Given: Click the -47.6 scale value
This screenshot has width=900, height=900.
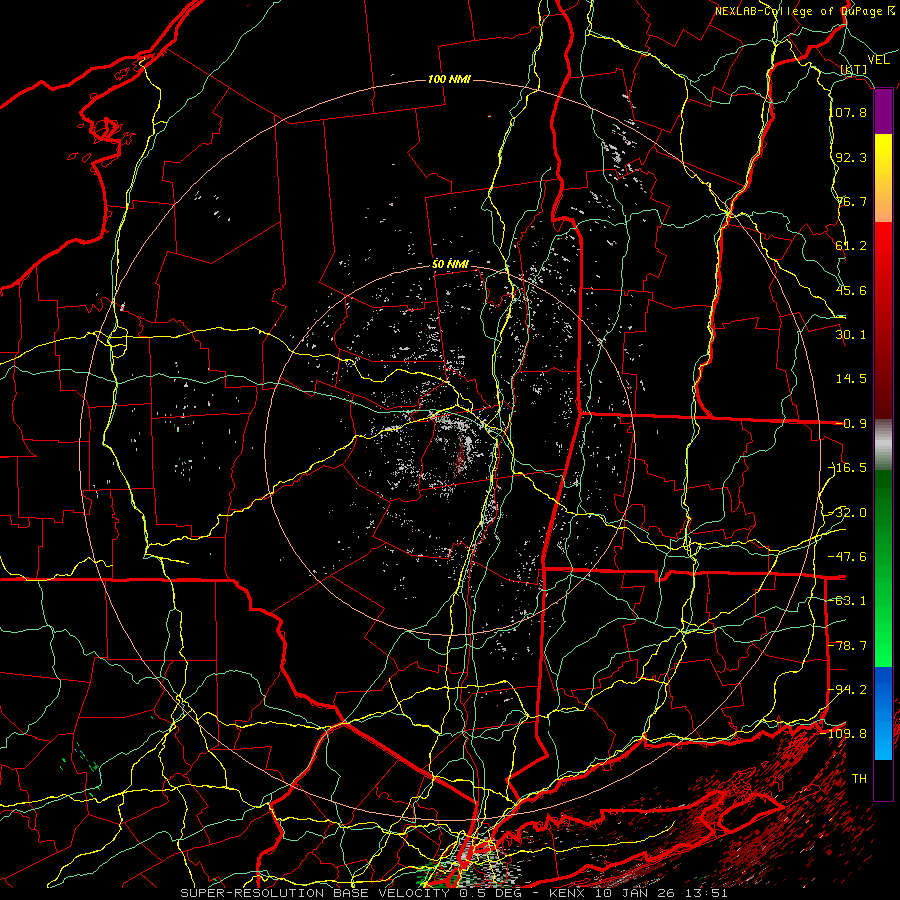Looking at the screenshot, I should (848, 557).
